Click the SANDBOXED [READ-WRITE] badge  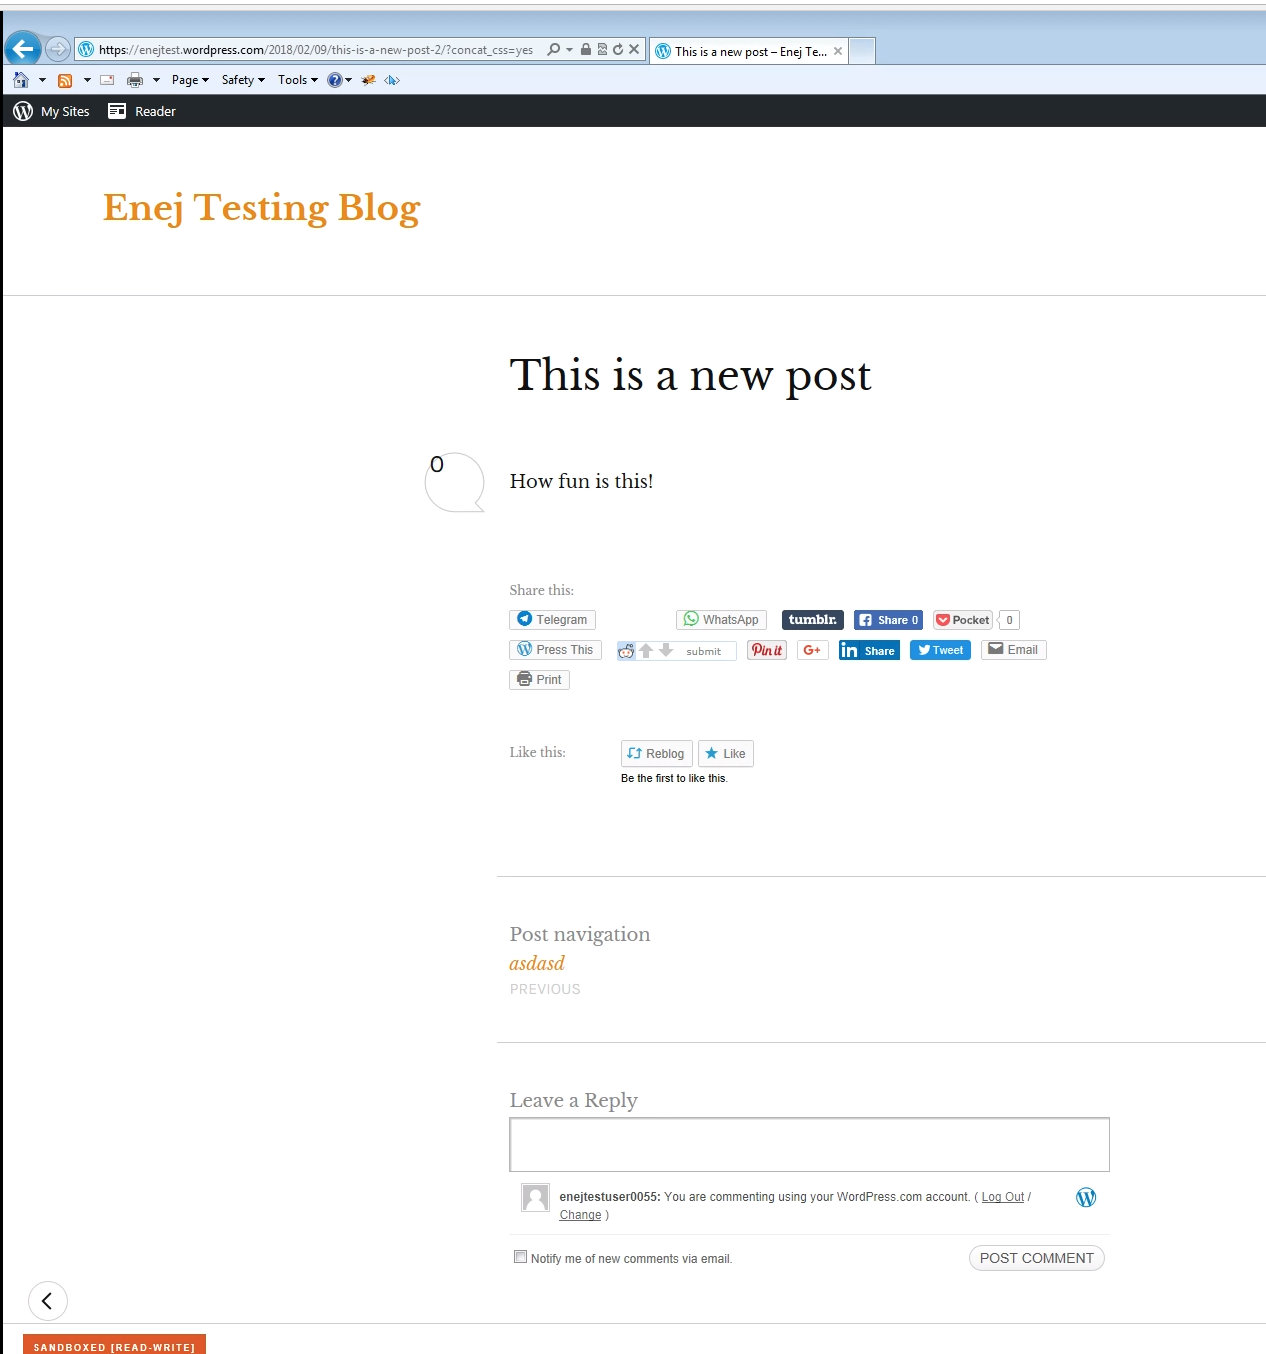coord(114,1345)
